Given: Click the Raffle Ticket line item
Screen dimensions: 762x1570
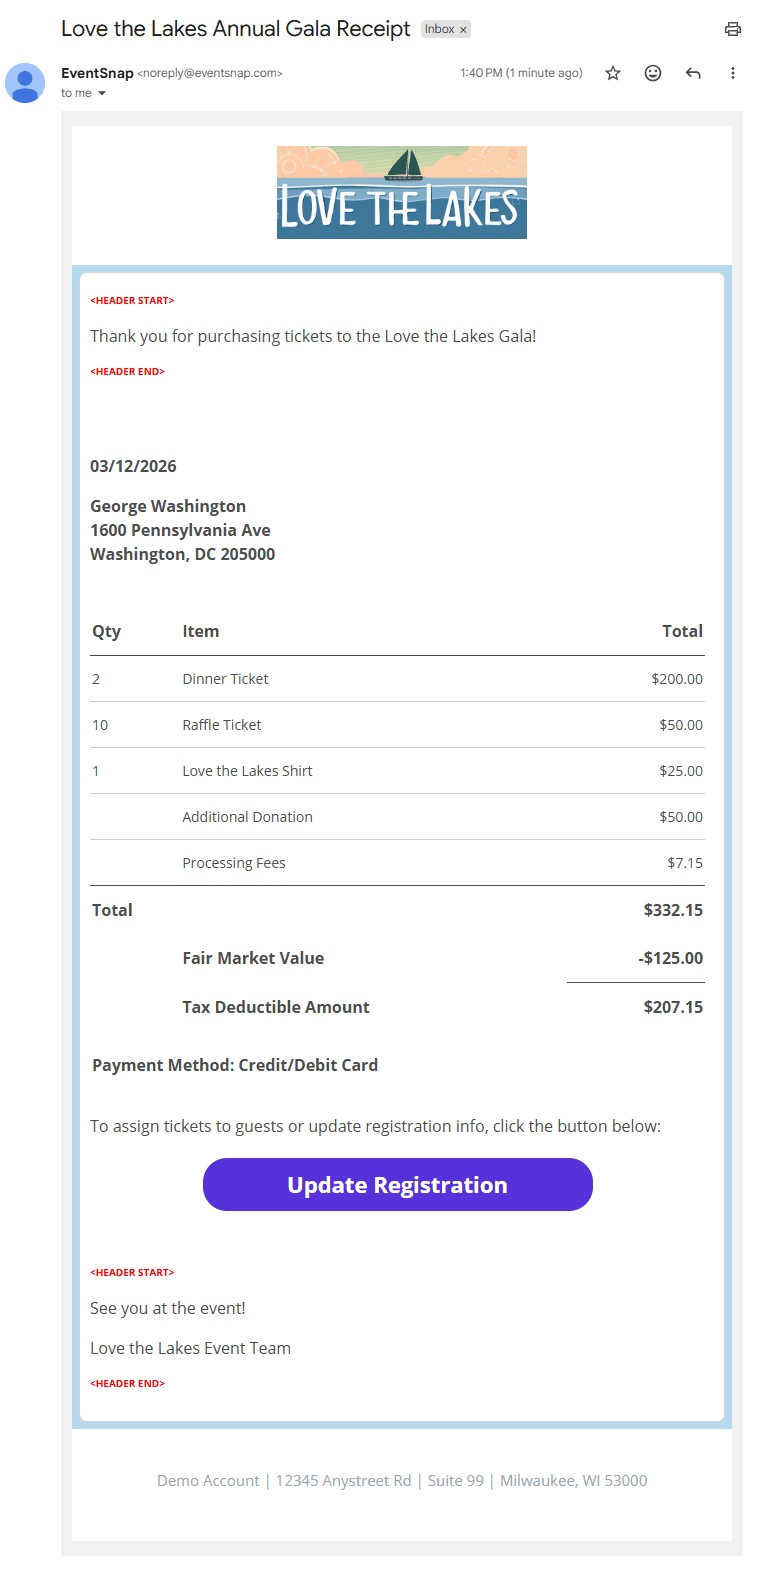Looking at the screenshot, I should click(221, 725).
